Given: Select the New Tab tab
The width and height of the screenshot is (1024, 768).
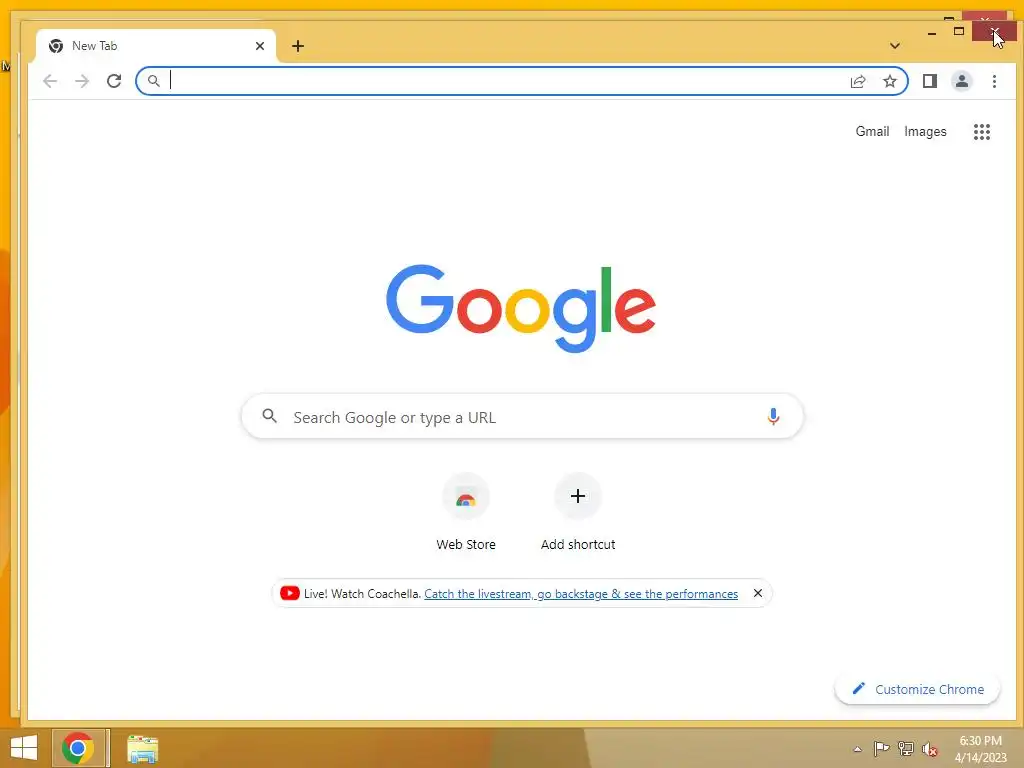Looking at the screenshot, I should [156, 46].
